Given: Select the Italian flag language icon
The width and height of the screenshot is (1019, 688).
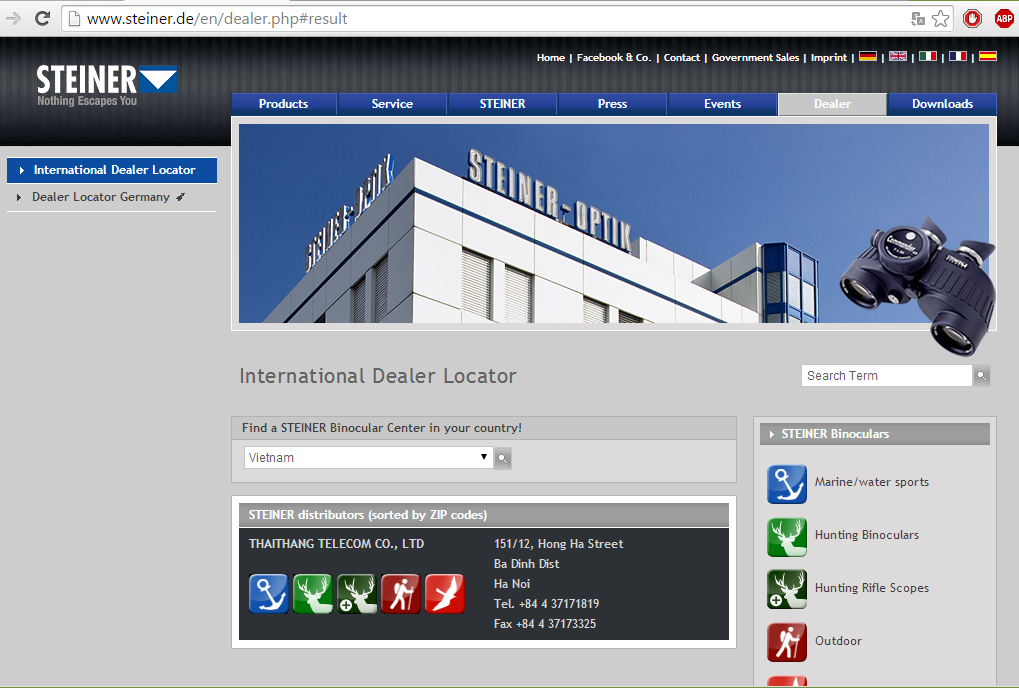Looking at the screenshot, I should (x=927, y=57).
